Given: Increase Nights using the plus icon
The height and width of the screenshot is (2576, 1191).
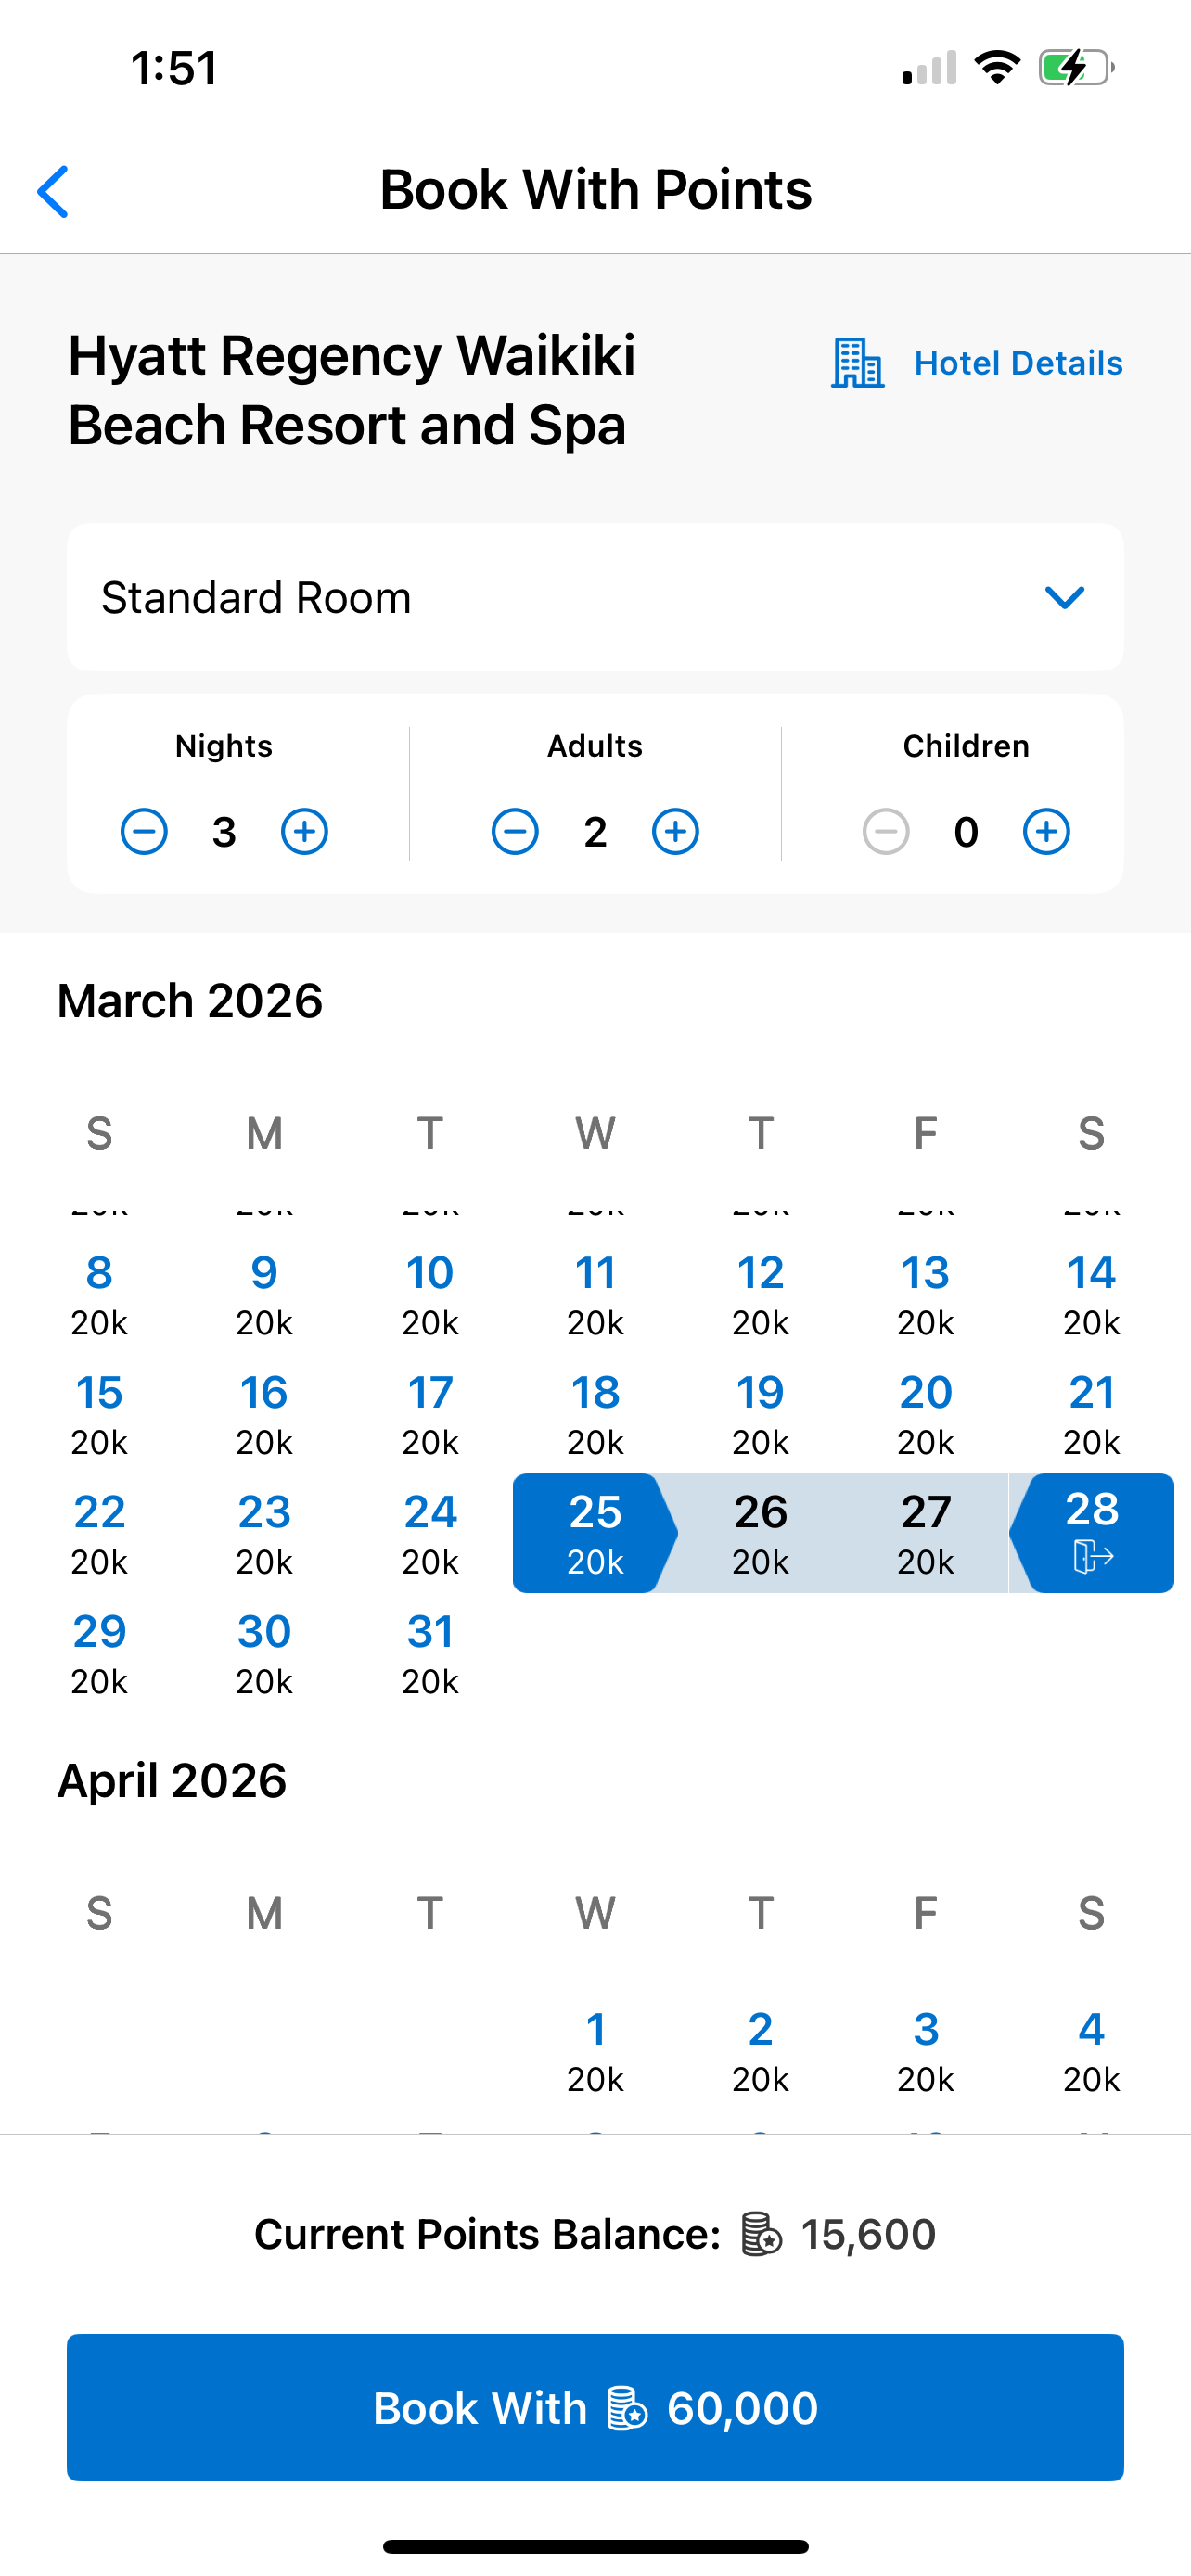Looking at the screenshot, I should click(305, 830).
